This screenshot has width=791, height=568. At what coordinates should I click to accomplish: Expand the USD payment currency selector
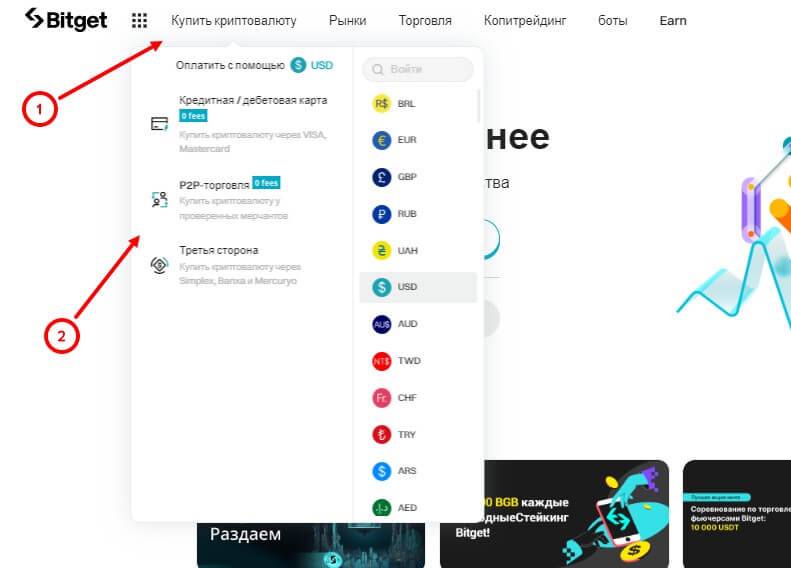[312, 65]
